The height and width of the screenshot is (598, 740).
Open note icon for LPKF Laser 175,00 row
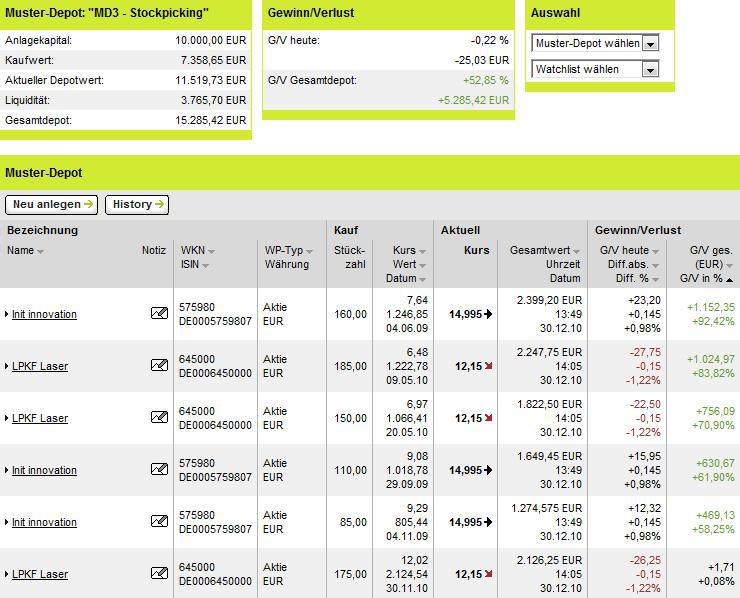point(159,573)
